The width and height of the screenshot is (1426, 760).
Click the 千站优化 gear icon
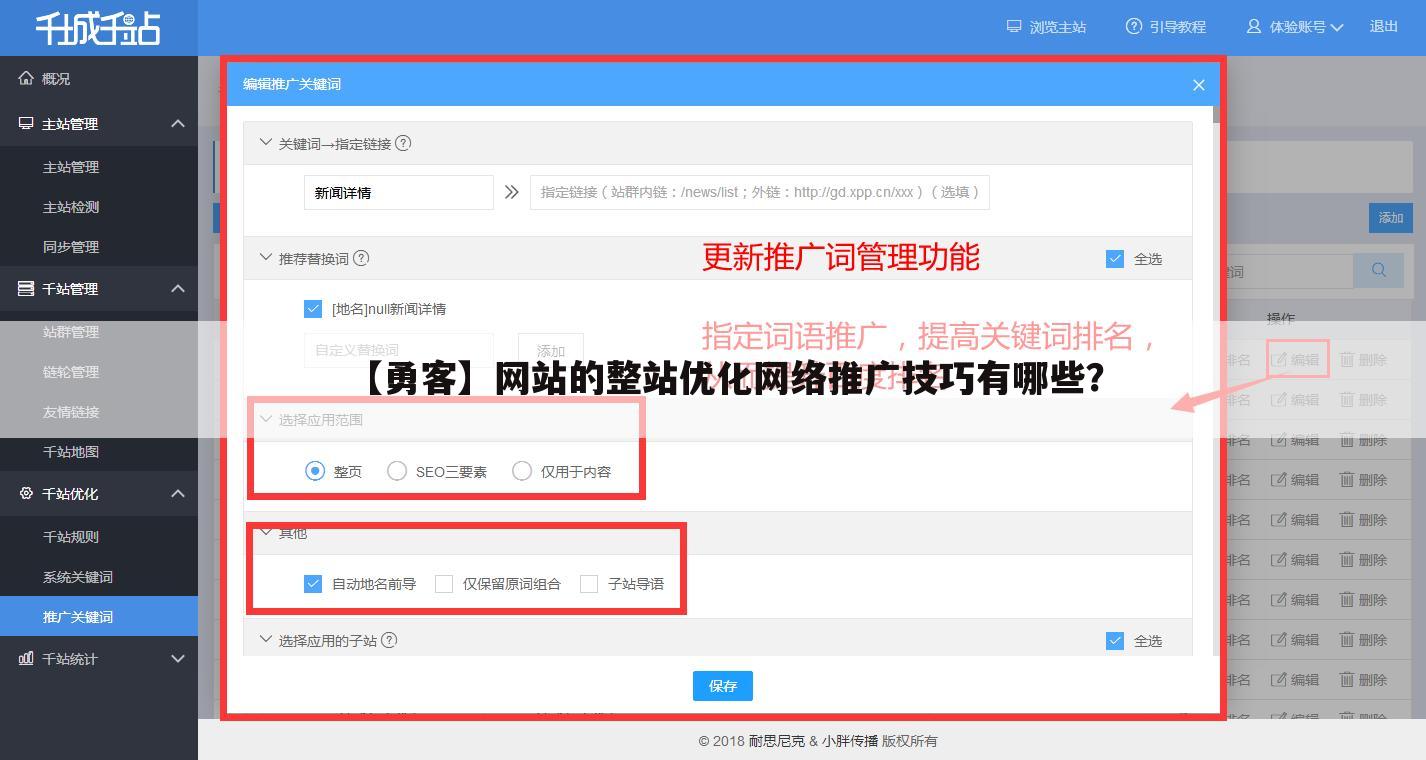(x=26, y=493)
